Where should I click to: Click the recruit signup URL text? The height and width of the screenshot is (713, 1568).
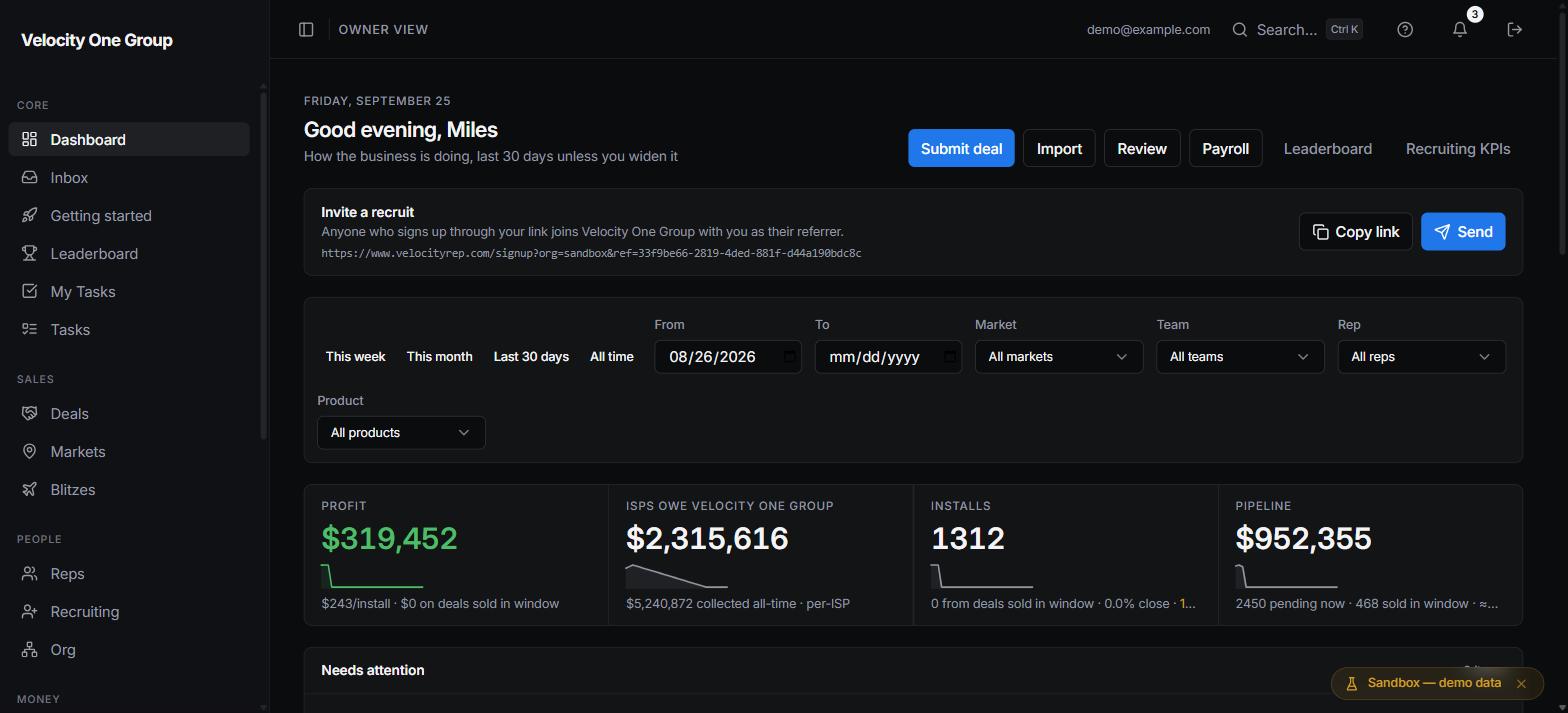[x=591, y=253]
